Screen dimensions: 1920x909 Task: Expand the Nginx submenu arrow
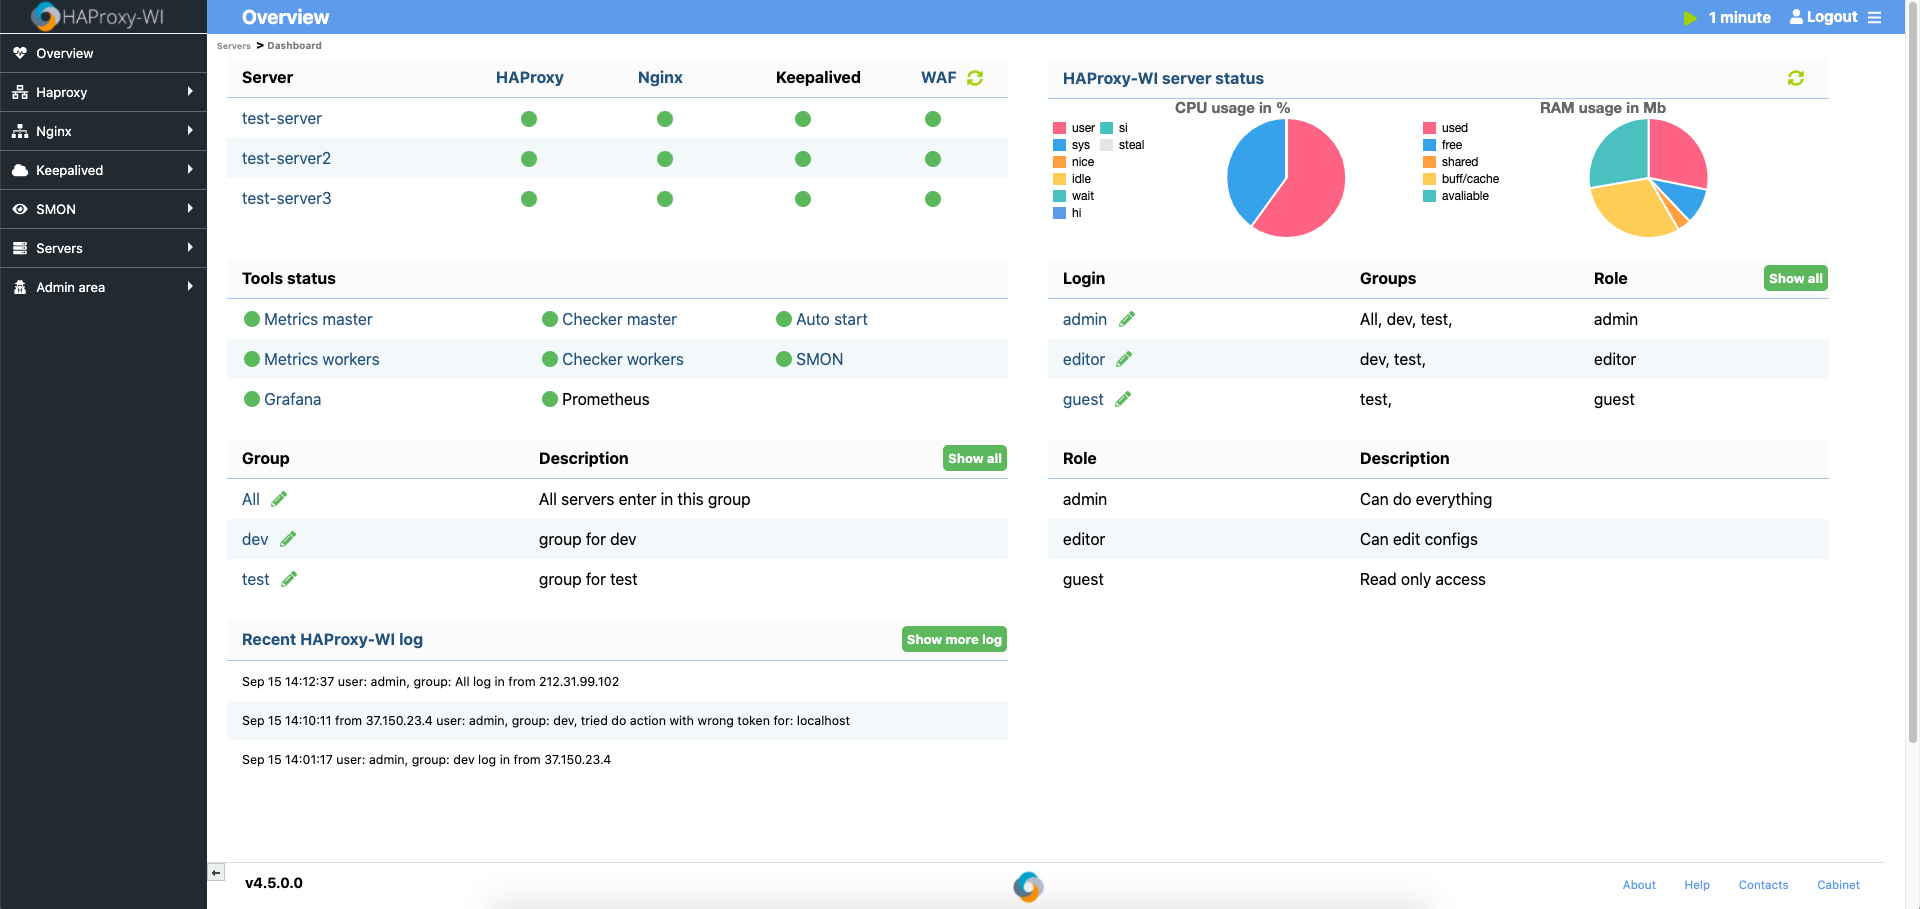pyautogui.click(x=190, y=130)
